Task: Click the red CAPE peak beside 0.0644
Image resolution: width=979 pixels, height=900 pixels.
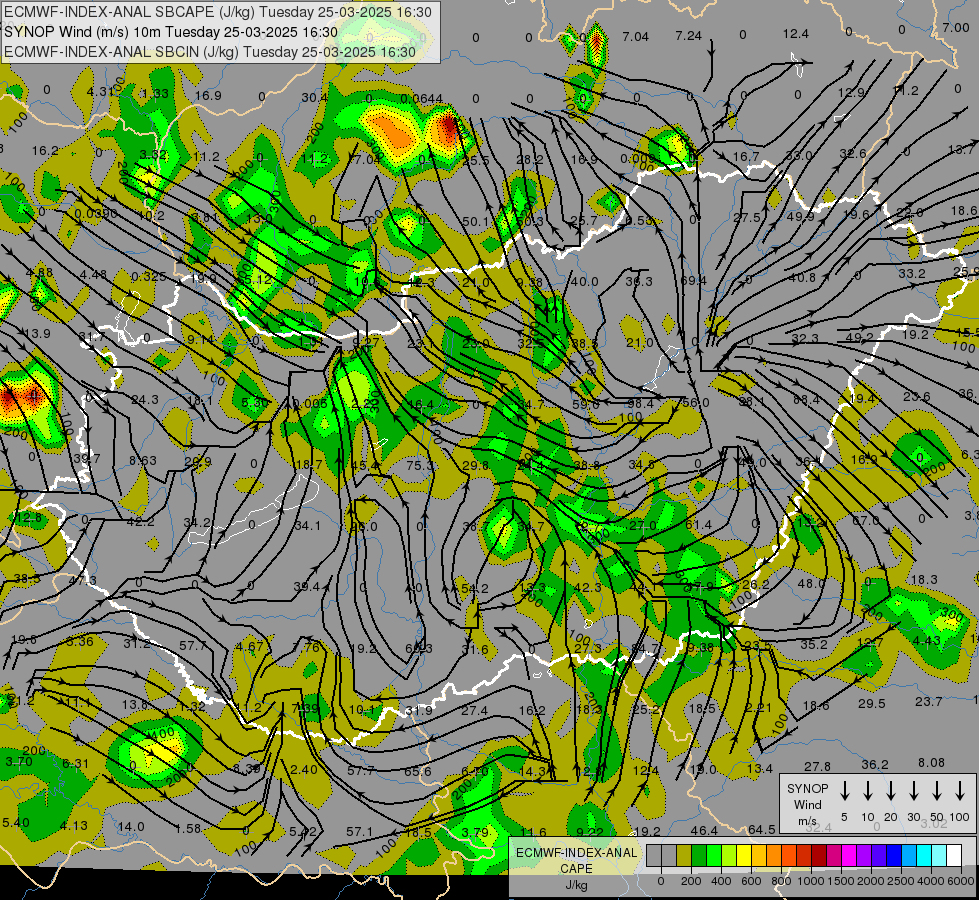Action: [450, 128]
